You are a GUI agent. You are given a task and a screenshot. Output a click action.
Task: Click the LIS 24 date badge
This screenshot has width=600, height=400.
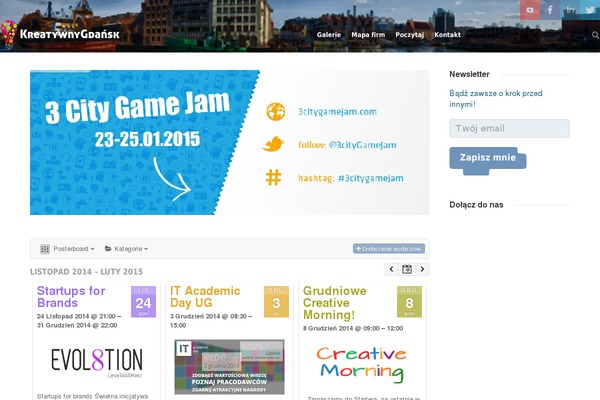(143, 302)
